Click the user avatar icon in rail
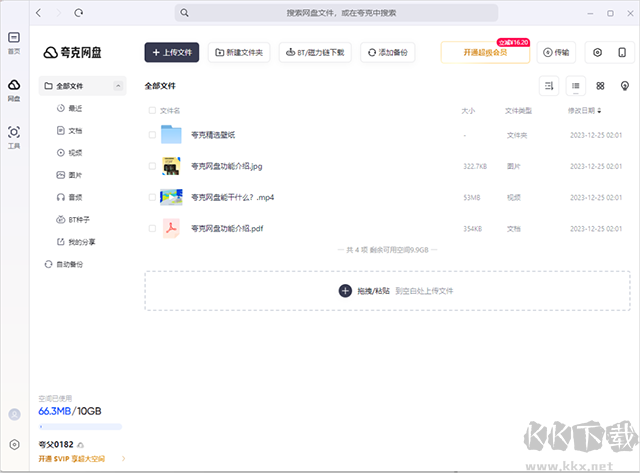Viewport: 640px width, 473px height. [14, 414]
